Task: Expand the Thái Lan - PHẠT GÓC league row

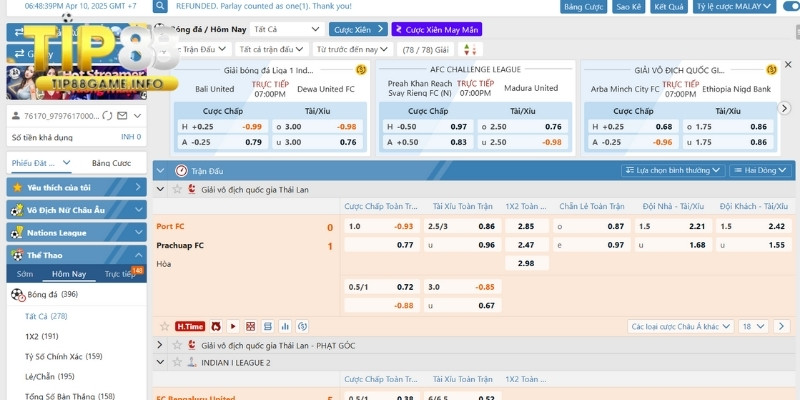Action: pos(161,344)
